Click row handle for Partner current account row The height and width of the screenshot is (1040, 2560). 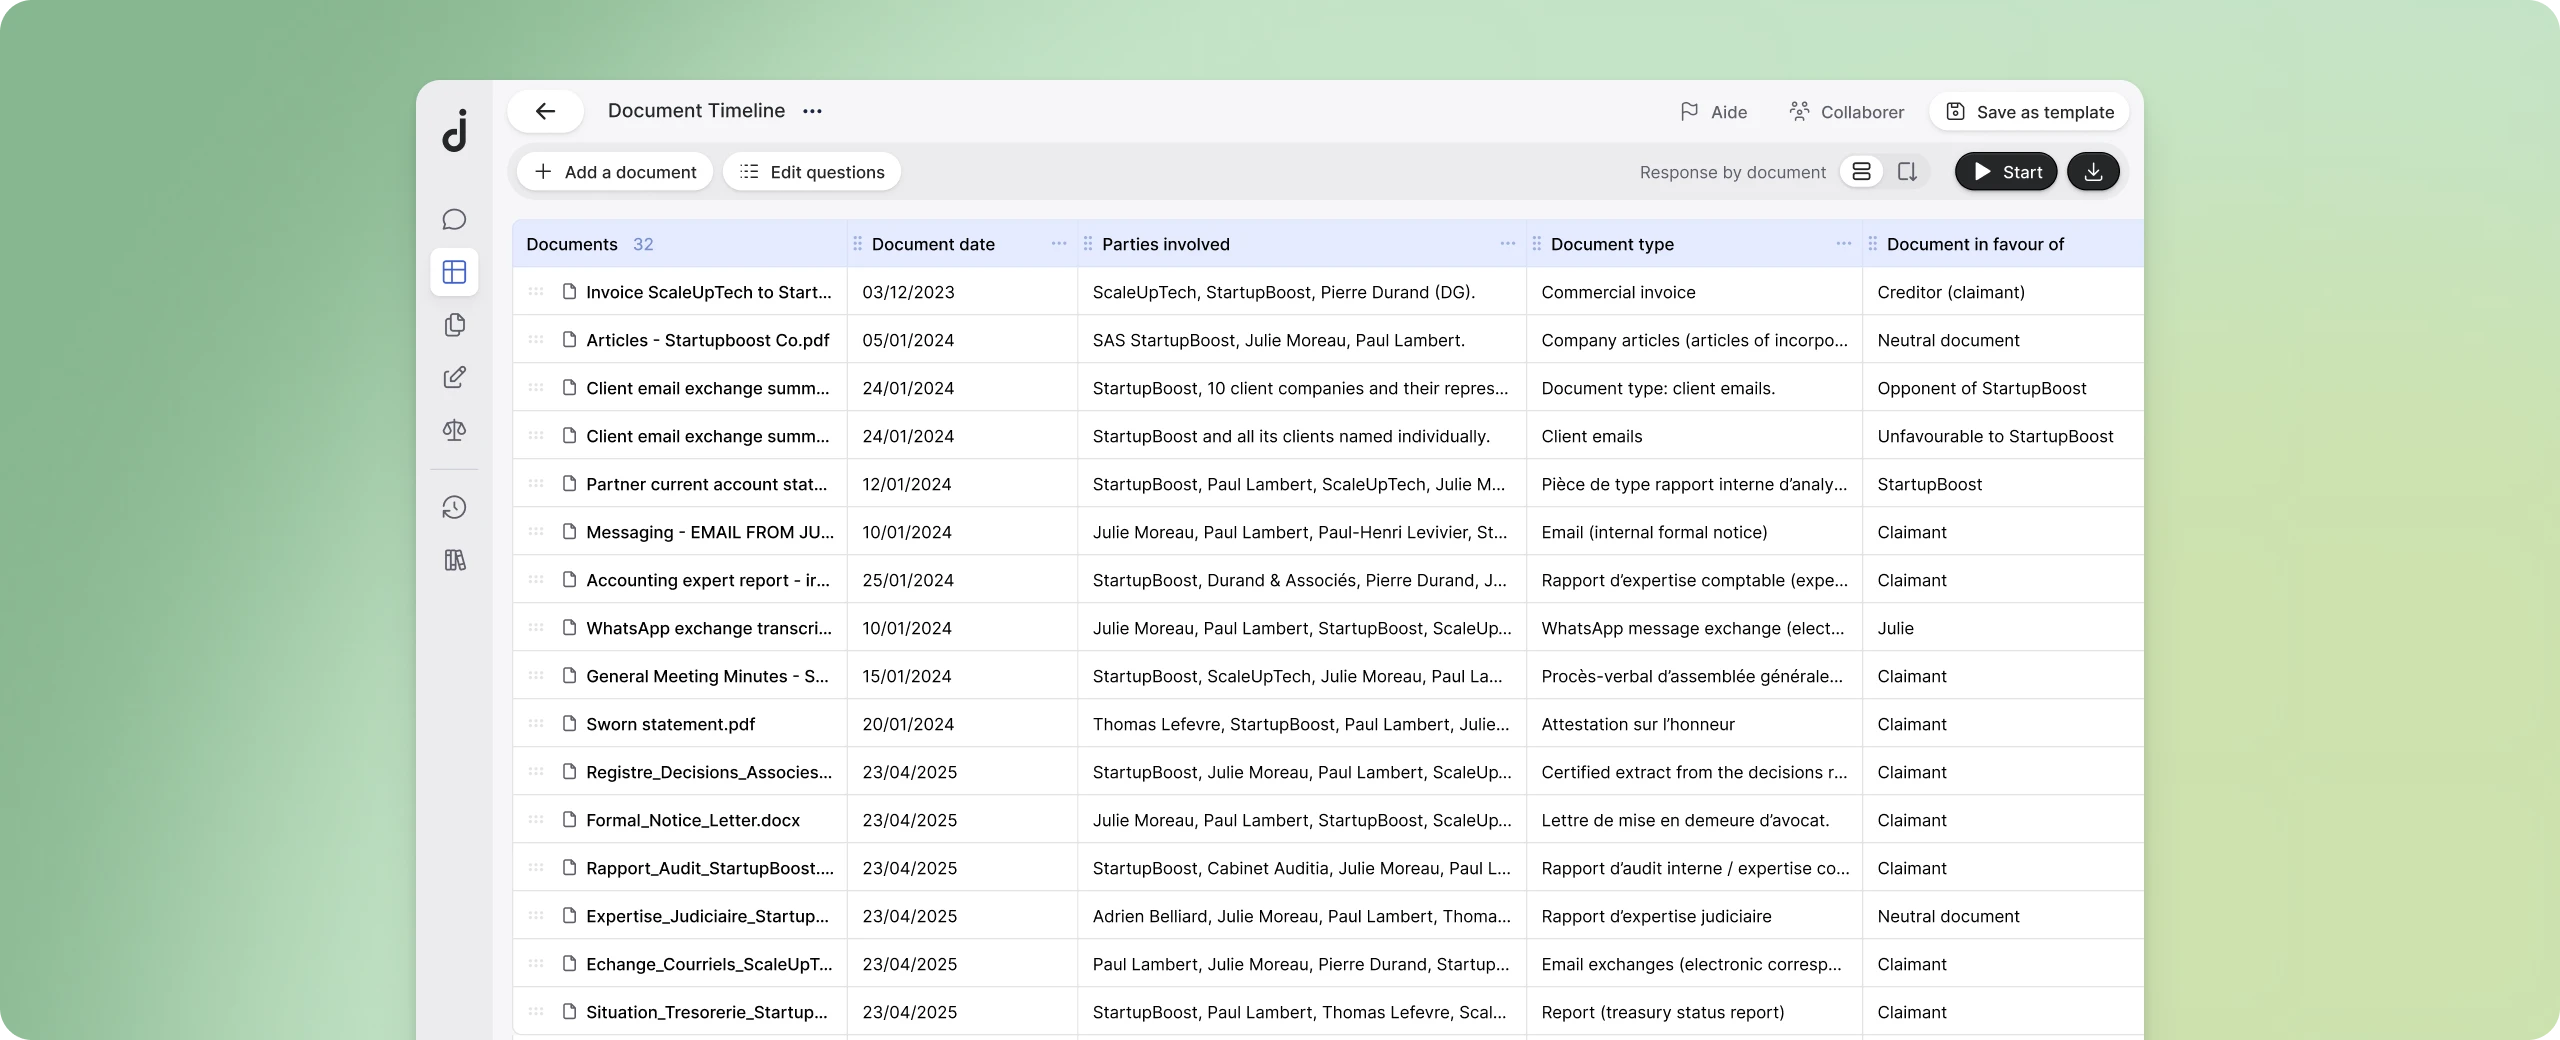[x=536, y=484]
